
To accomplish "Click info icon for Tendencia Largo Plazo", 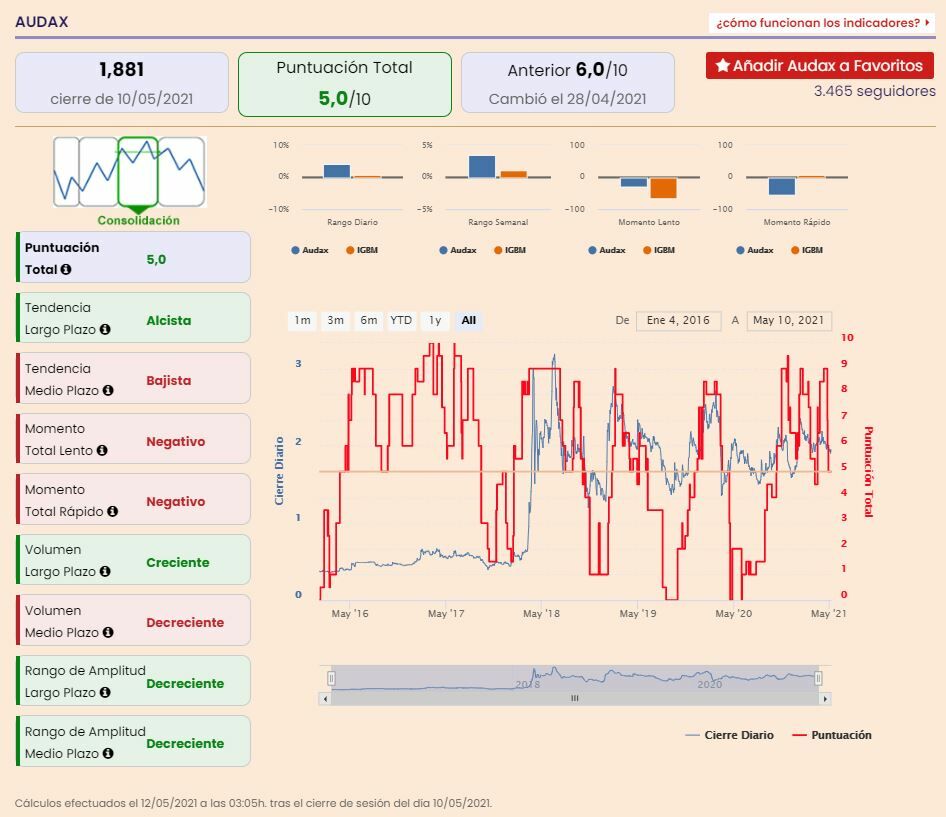I will (x=105, y=329).
